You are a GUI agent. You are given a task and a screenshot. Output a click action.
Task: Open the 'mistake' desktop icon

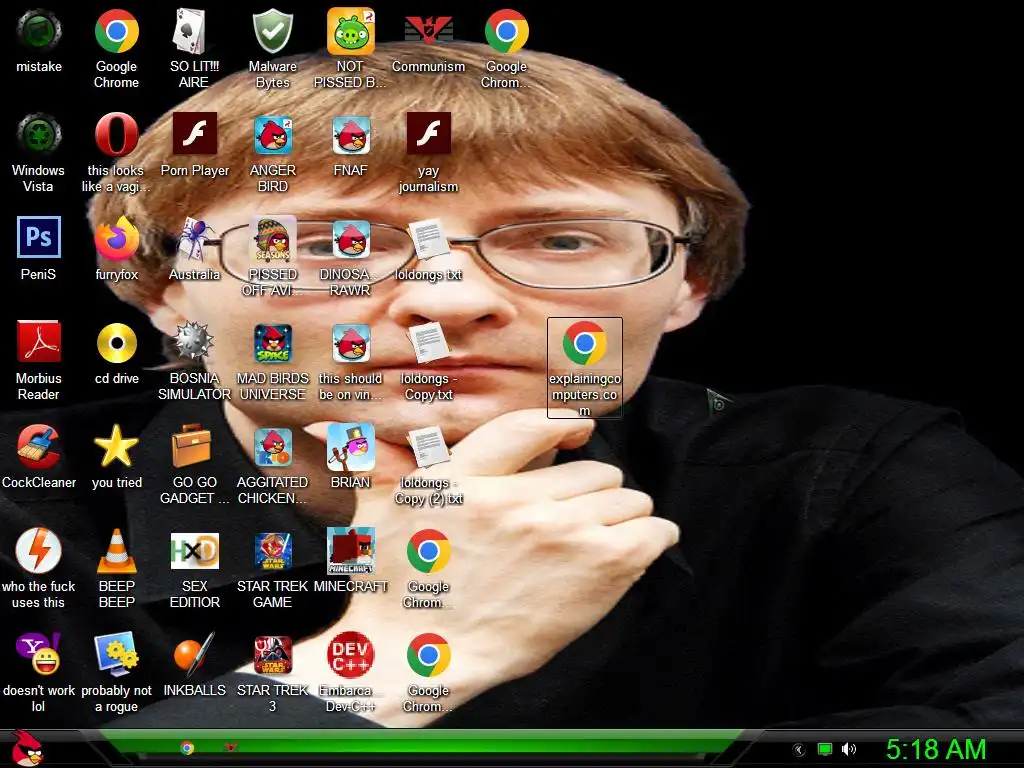point(39,33)
